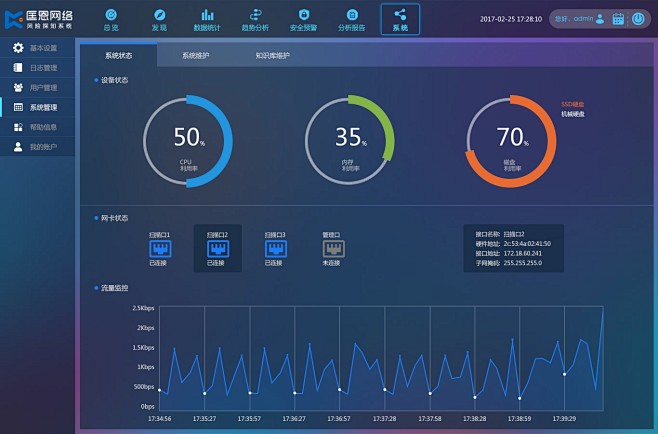The width and height of the screenshot is (658, 434).
Task: Click the chart data point at 17:35:57
Action: click(250, 393)
